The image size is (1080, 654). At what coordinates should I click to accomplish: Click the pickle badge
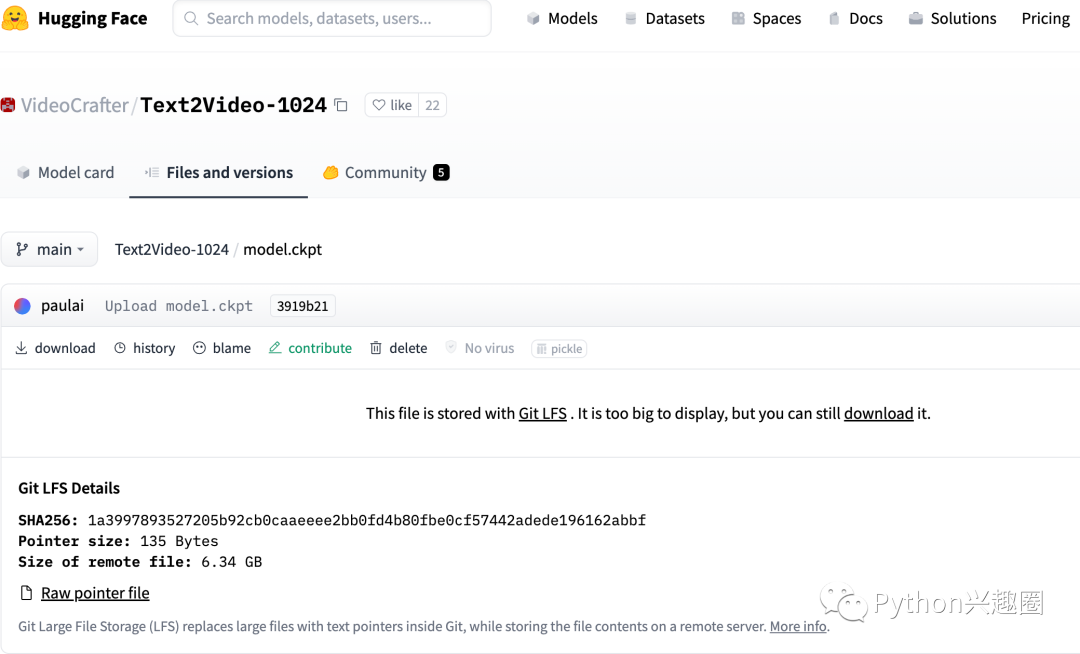559,349
